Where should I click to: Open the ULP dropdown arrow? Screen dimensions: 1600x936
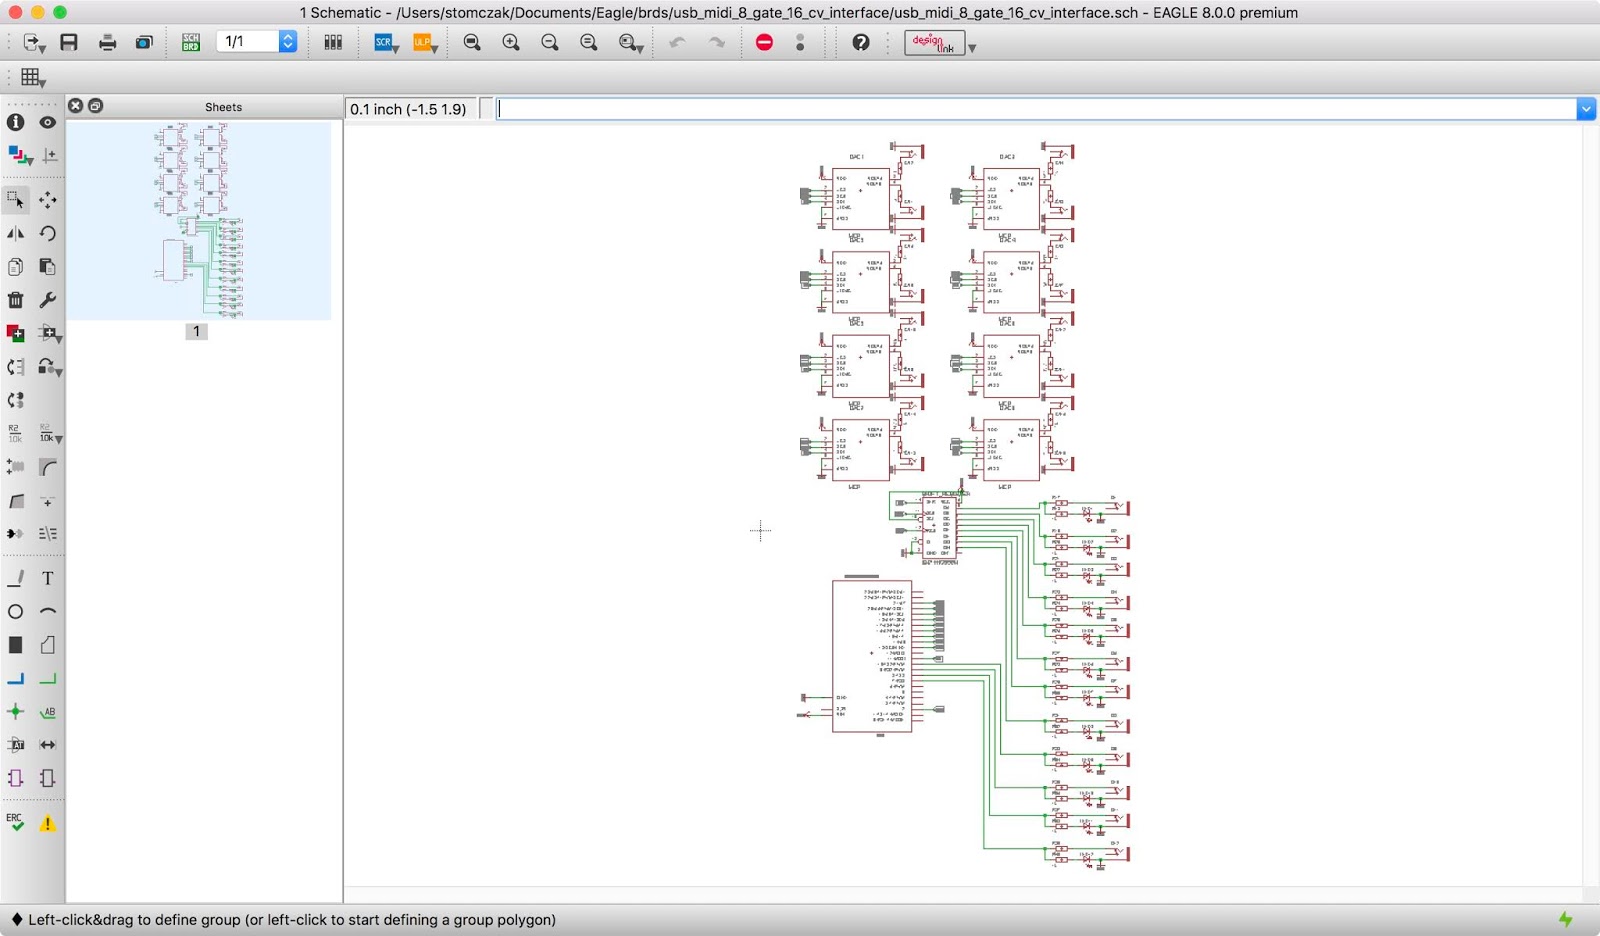pyautogui.click(x=437, y=48)
